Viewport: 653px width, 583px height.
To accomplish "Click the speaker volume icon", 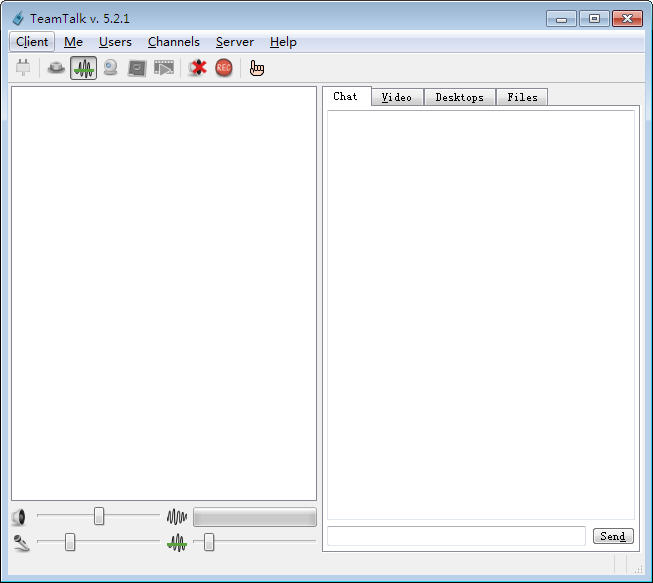I will pyautogui.click(x=19, y=517).
